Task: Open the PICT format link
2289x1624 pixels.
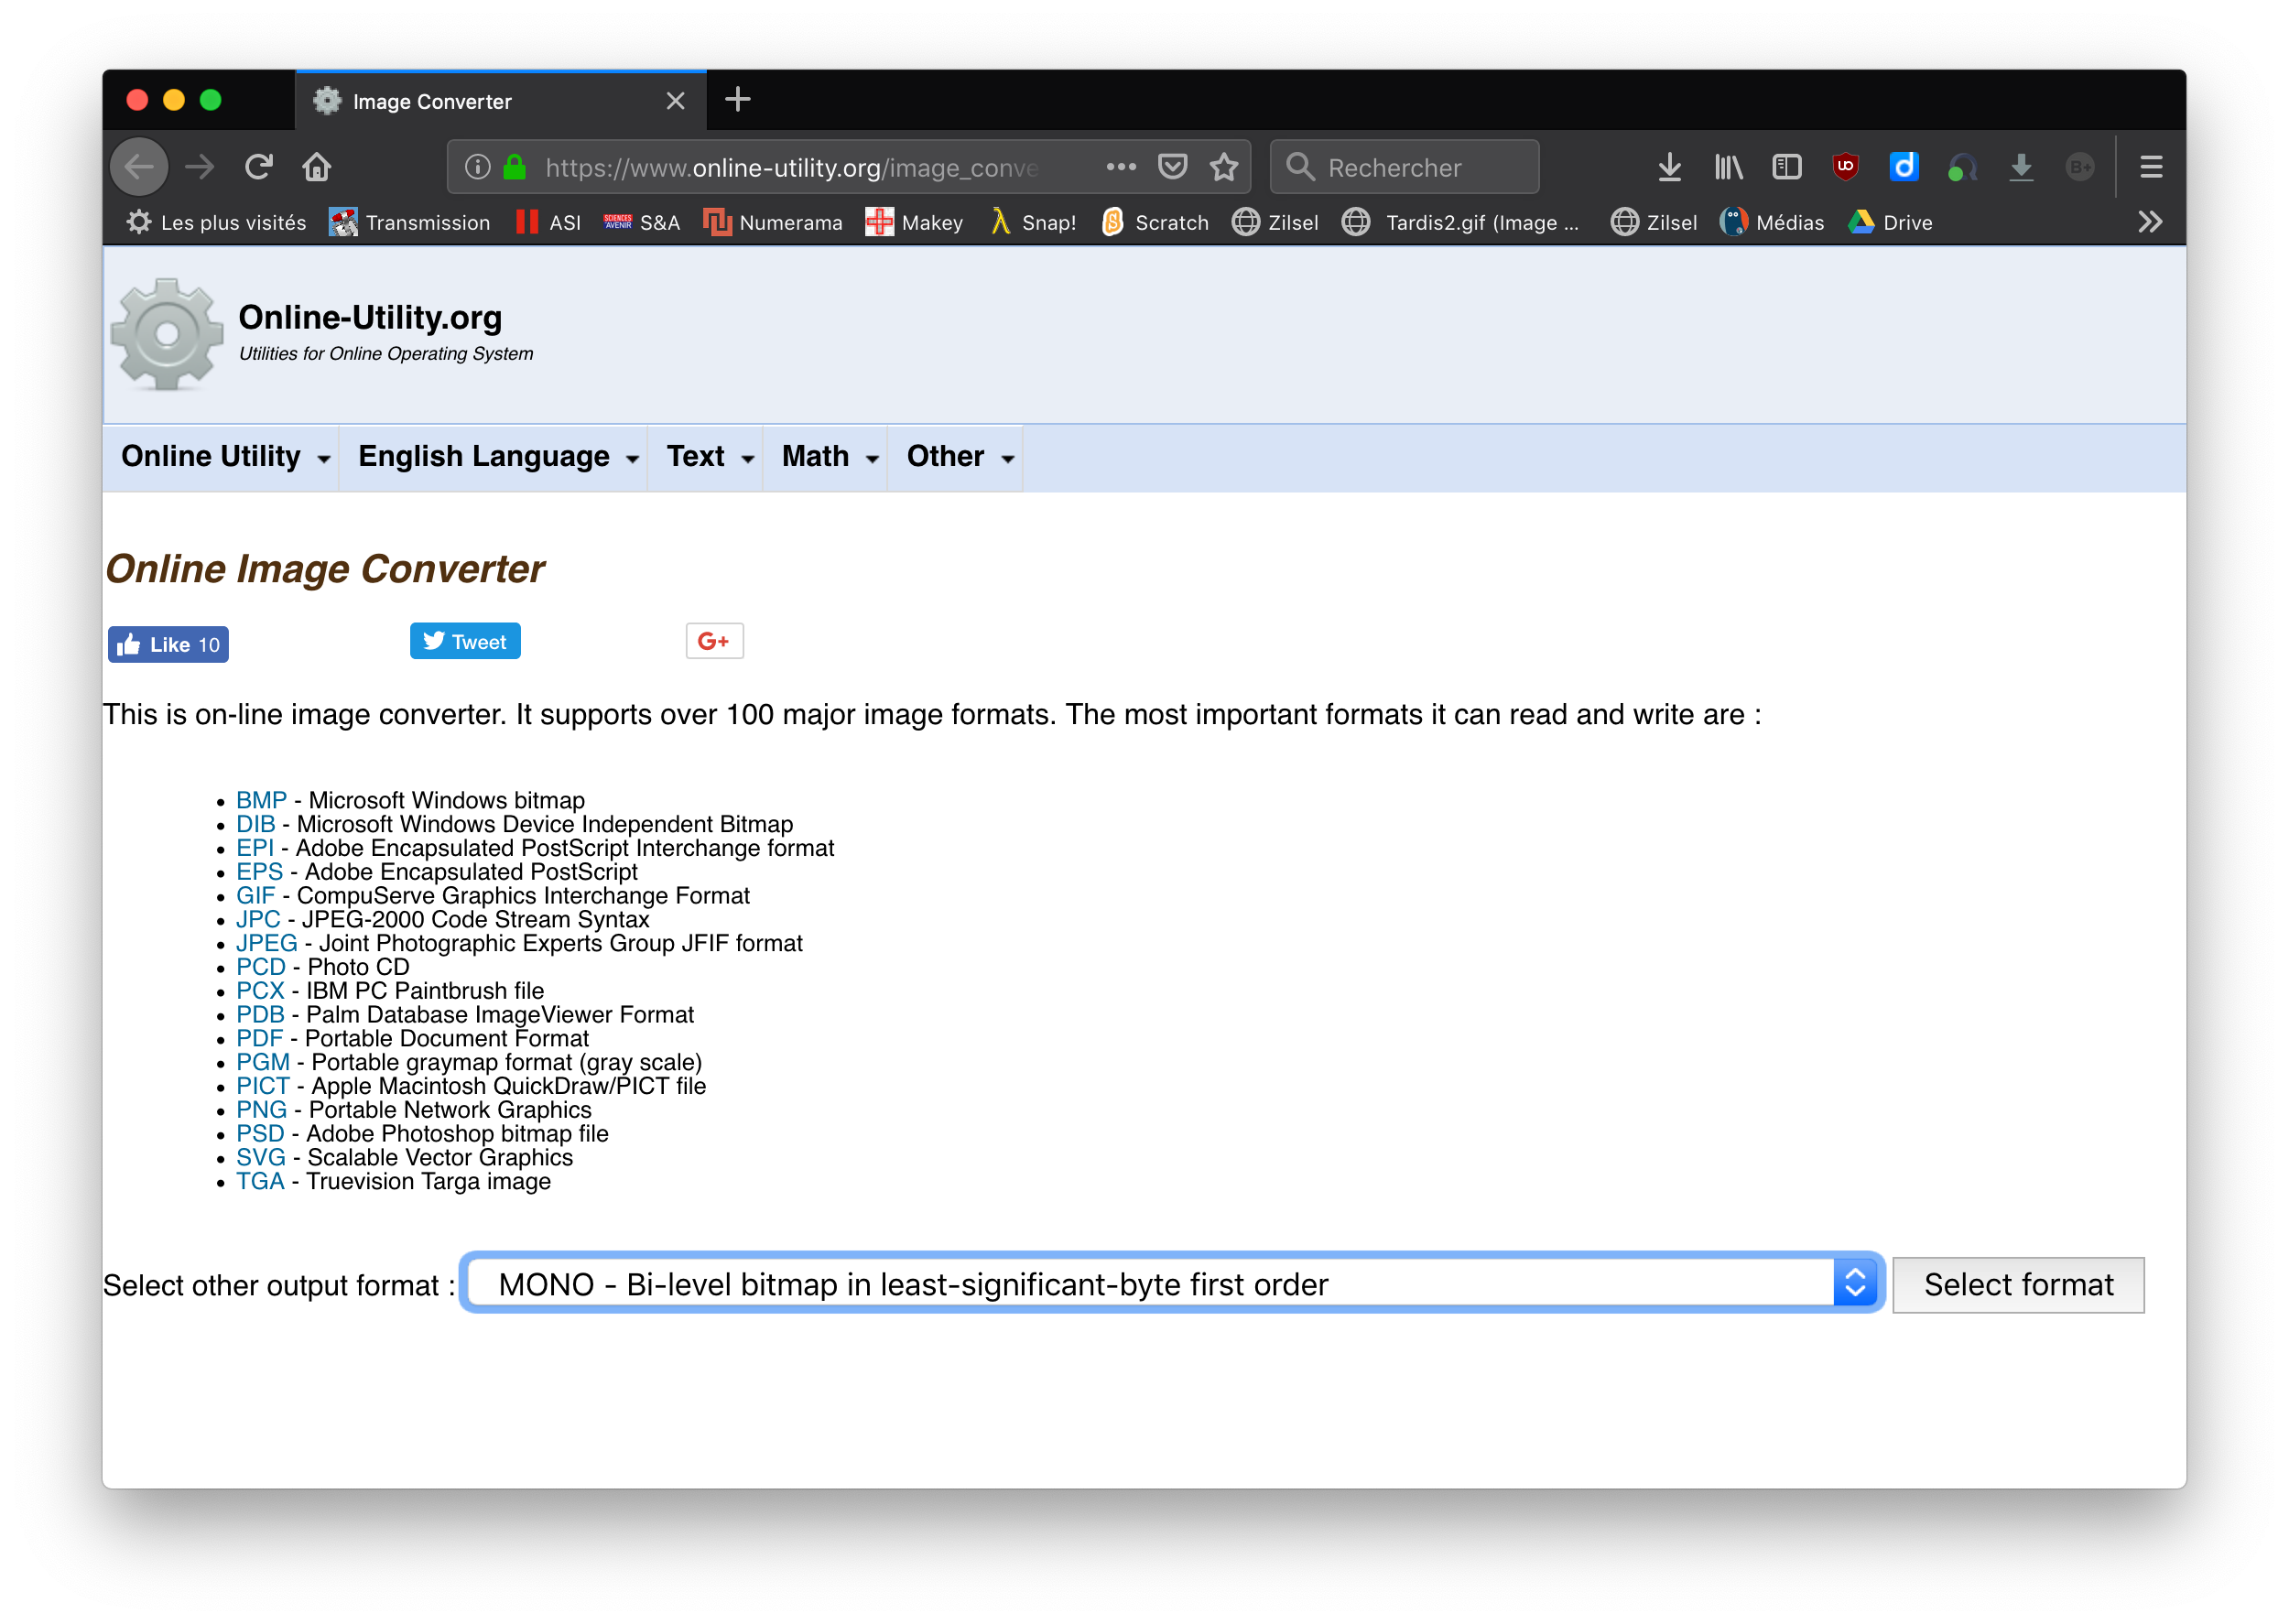Action: pyautogui.click(x=263, y=1086)
